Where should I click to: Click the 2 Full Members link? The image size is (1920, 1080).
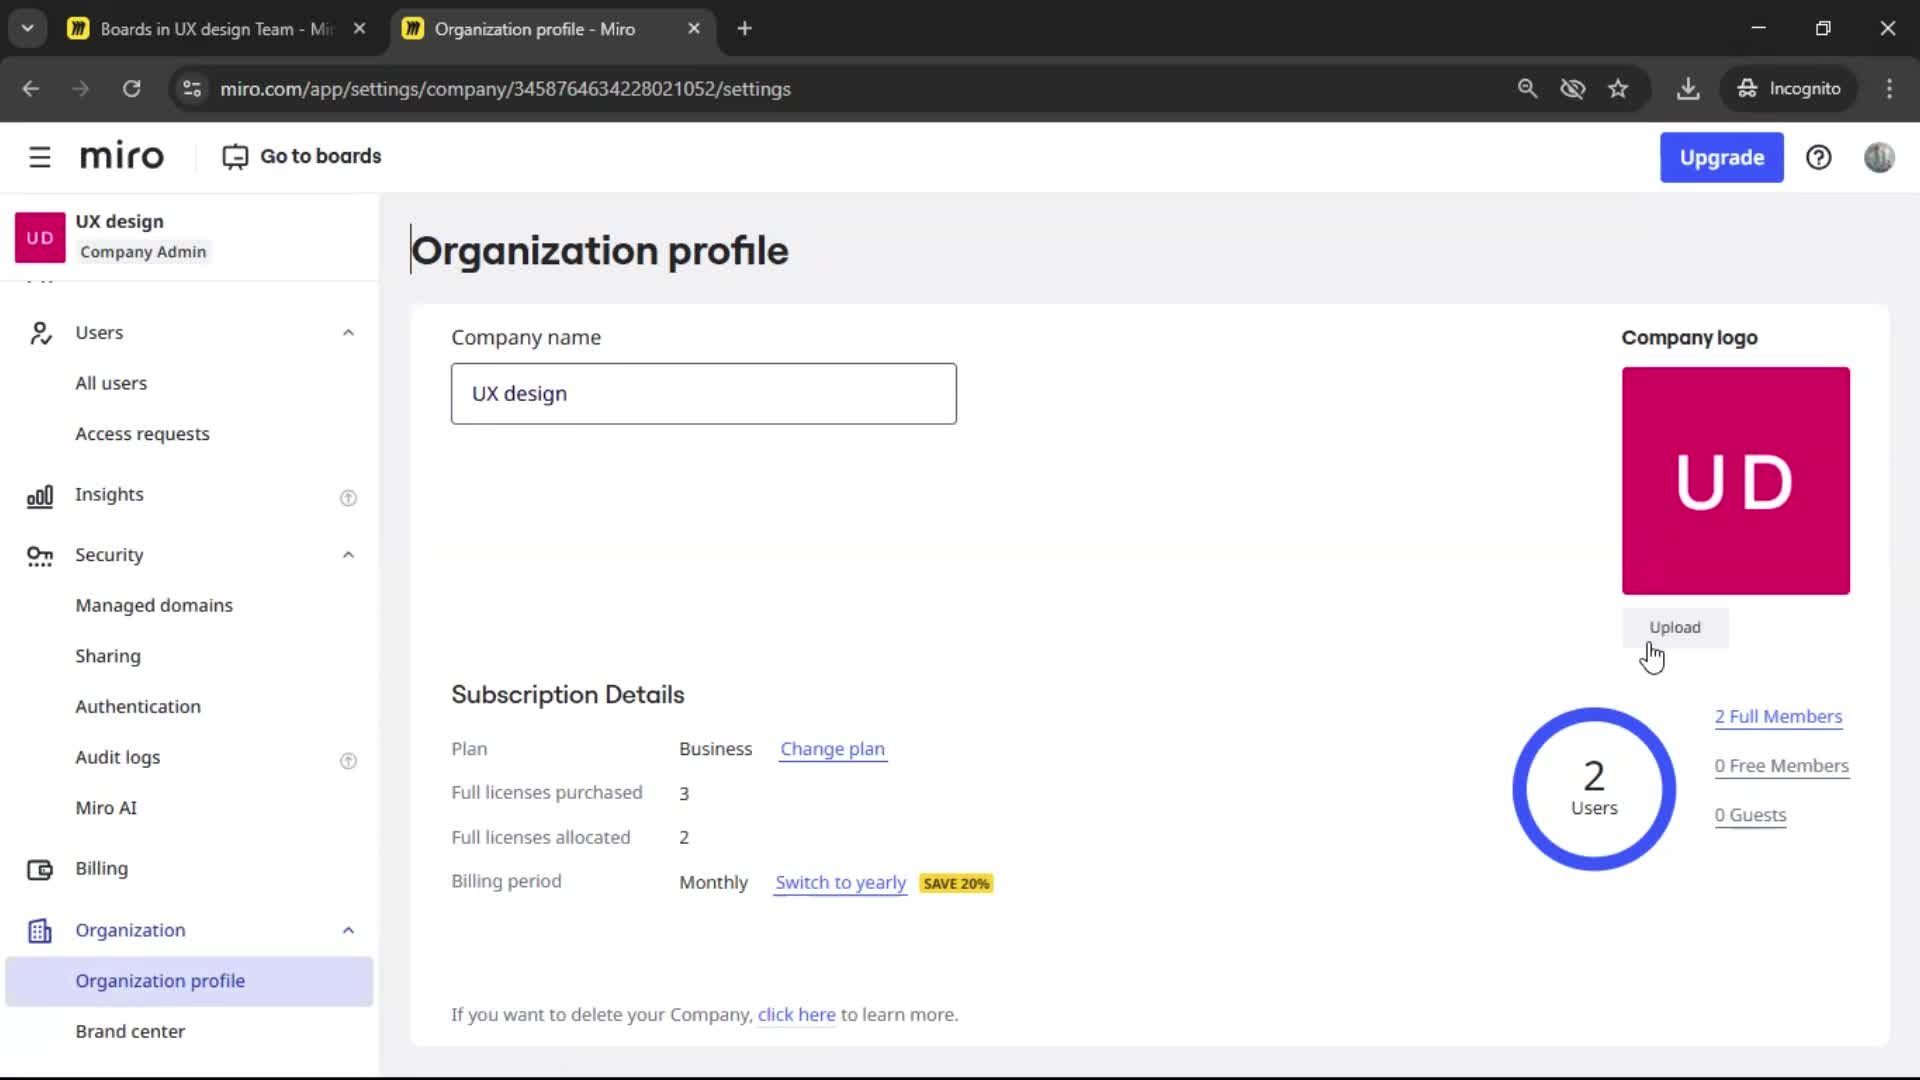pos(1778,716)
